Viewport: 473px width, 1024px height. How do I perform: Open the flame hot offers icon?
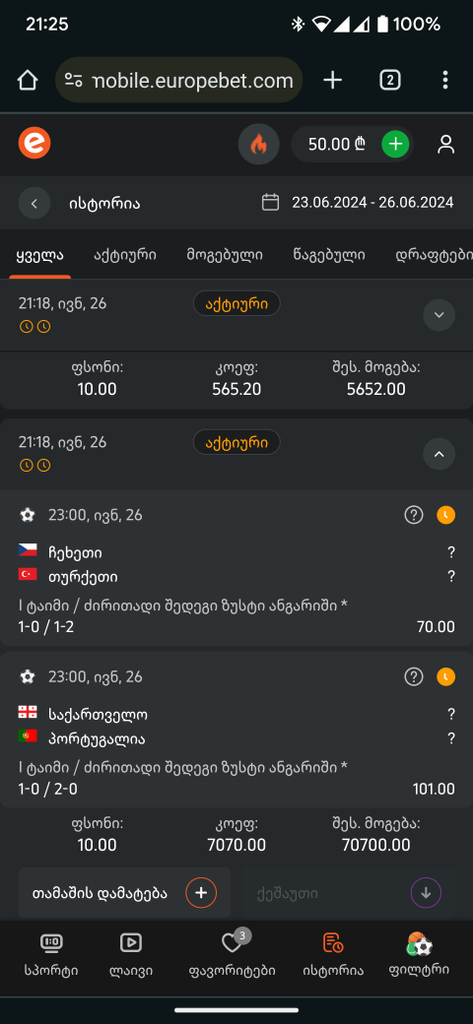tap(259, 144)
